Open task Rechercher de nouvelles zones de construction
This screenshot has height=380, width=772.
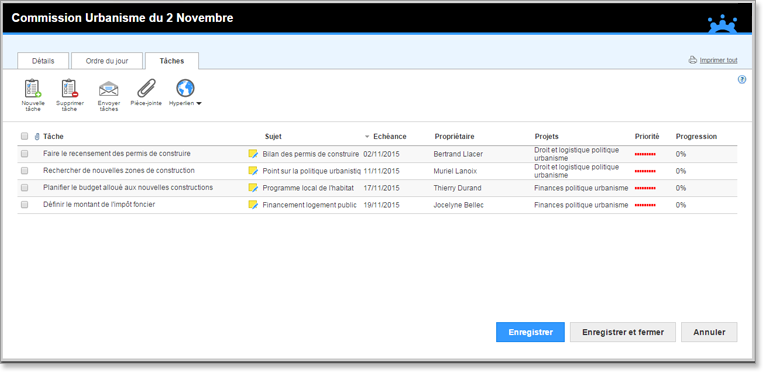pyautogui.click(x=119, y=170)
